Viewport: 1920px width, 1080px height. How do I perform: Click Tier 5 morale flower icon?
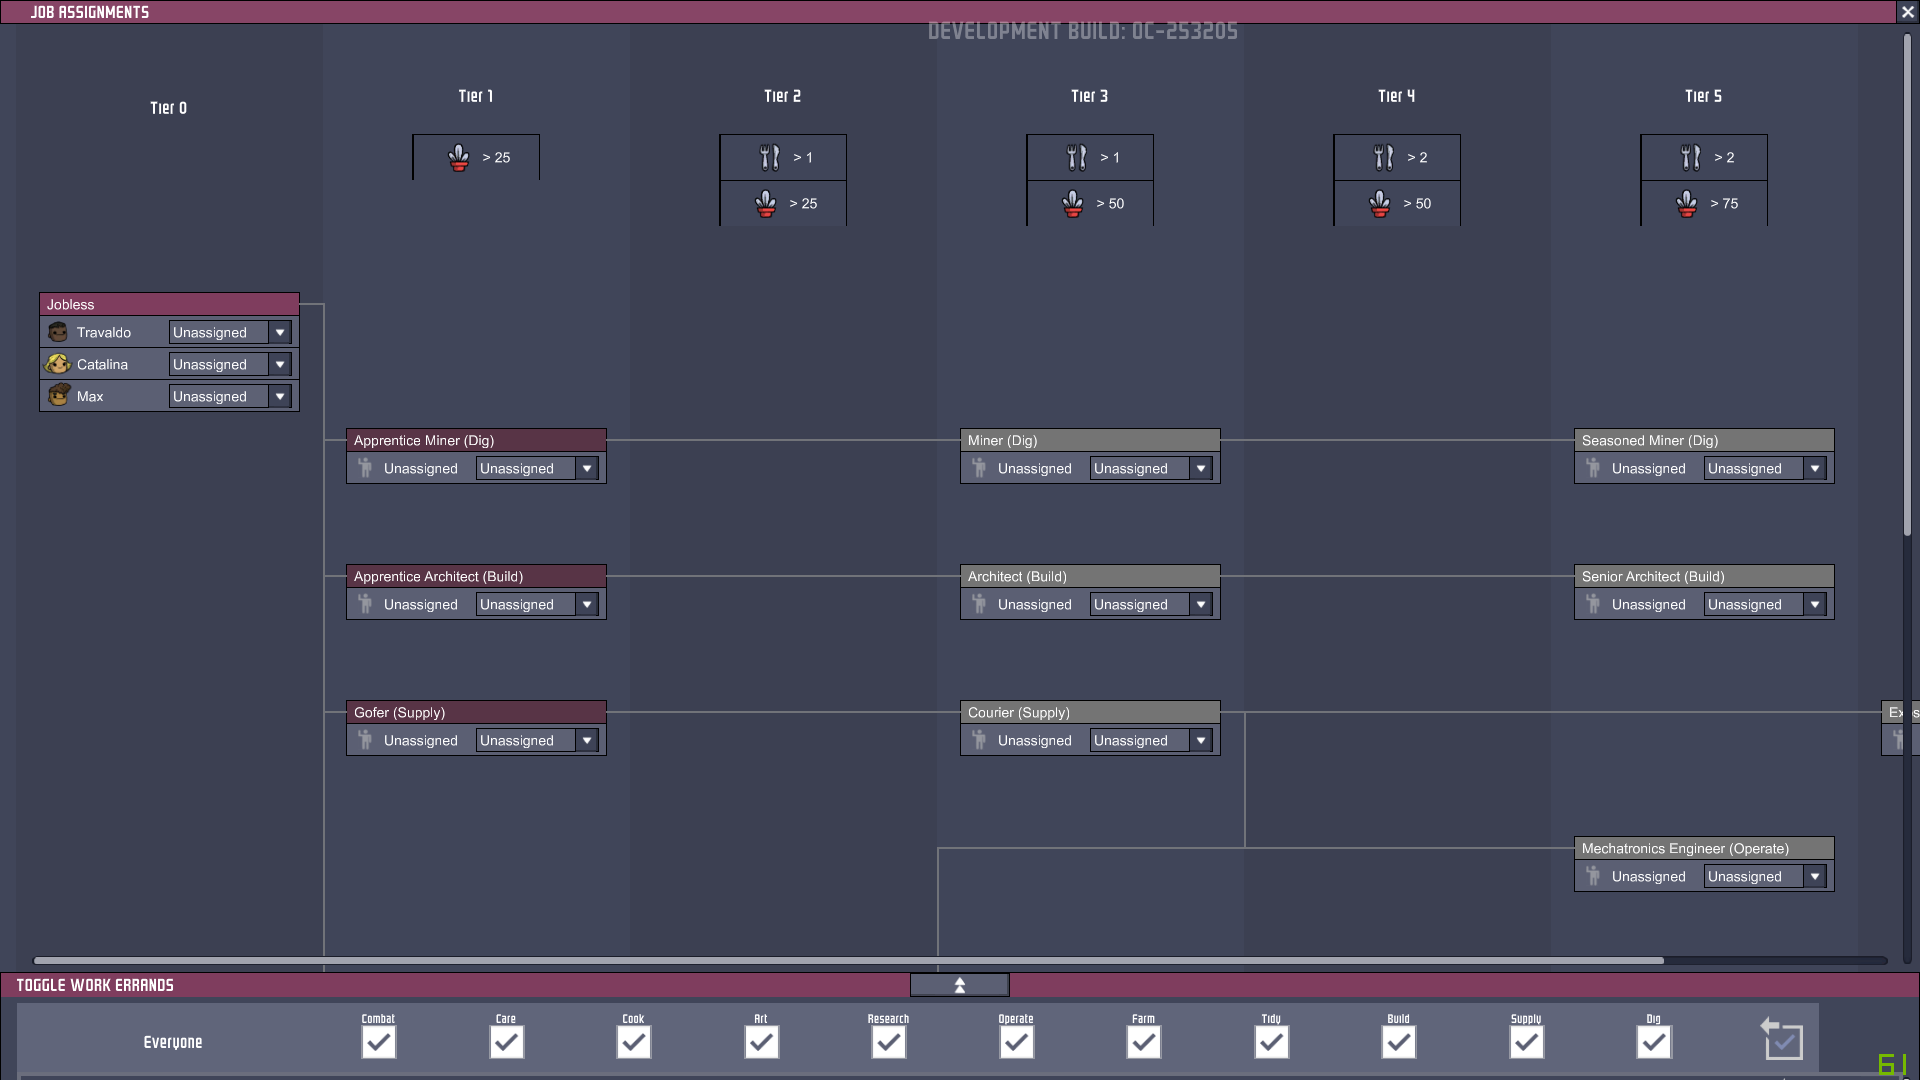coord(1686,204)
